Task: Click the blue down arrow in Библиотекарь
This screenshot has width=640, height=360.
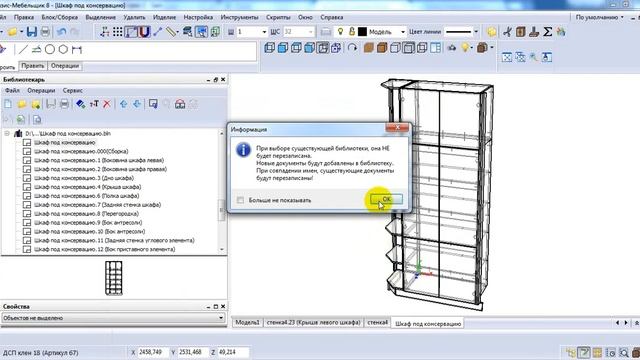Action: point(137,104)
